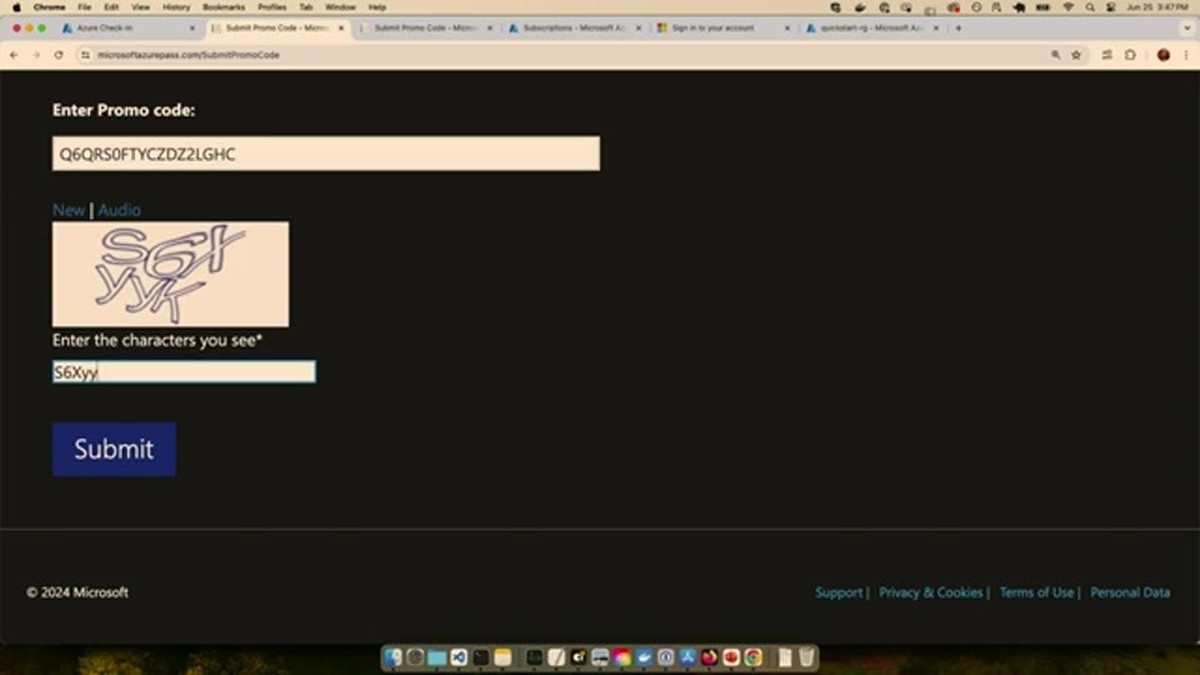Open the History menu

click(x=176, y=7)
